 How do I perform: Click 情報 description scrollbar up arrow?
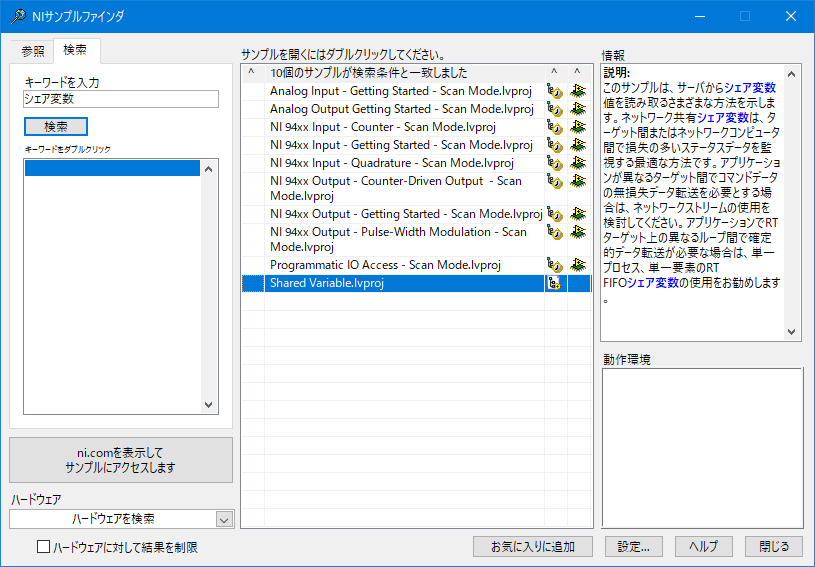click(x=792, y=74)
